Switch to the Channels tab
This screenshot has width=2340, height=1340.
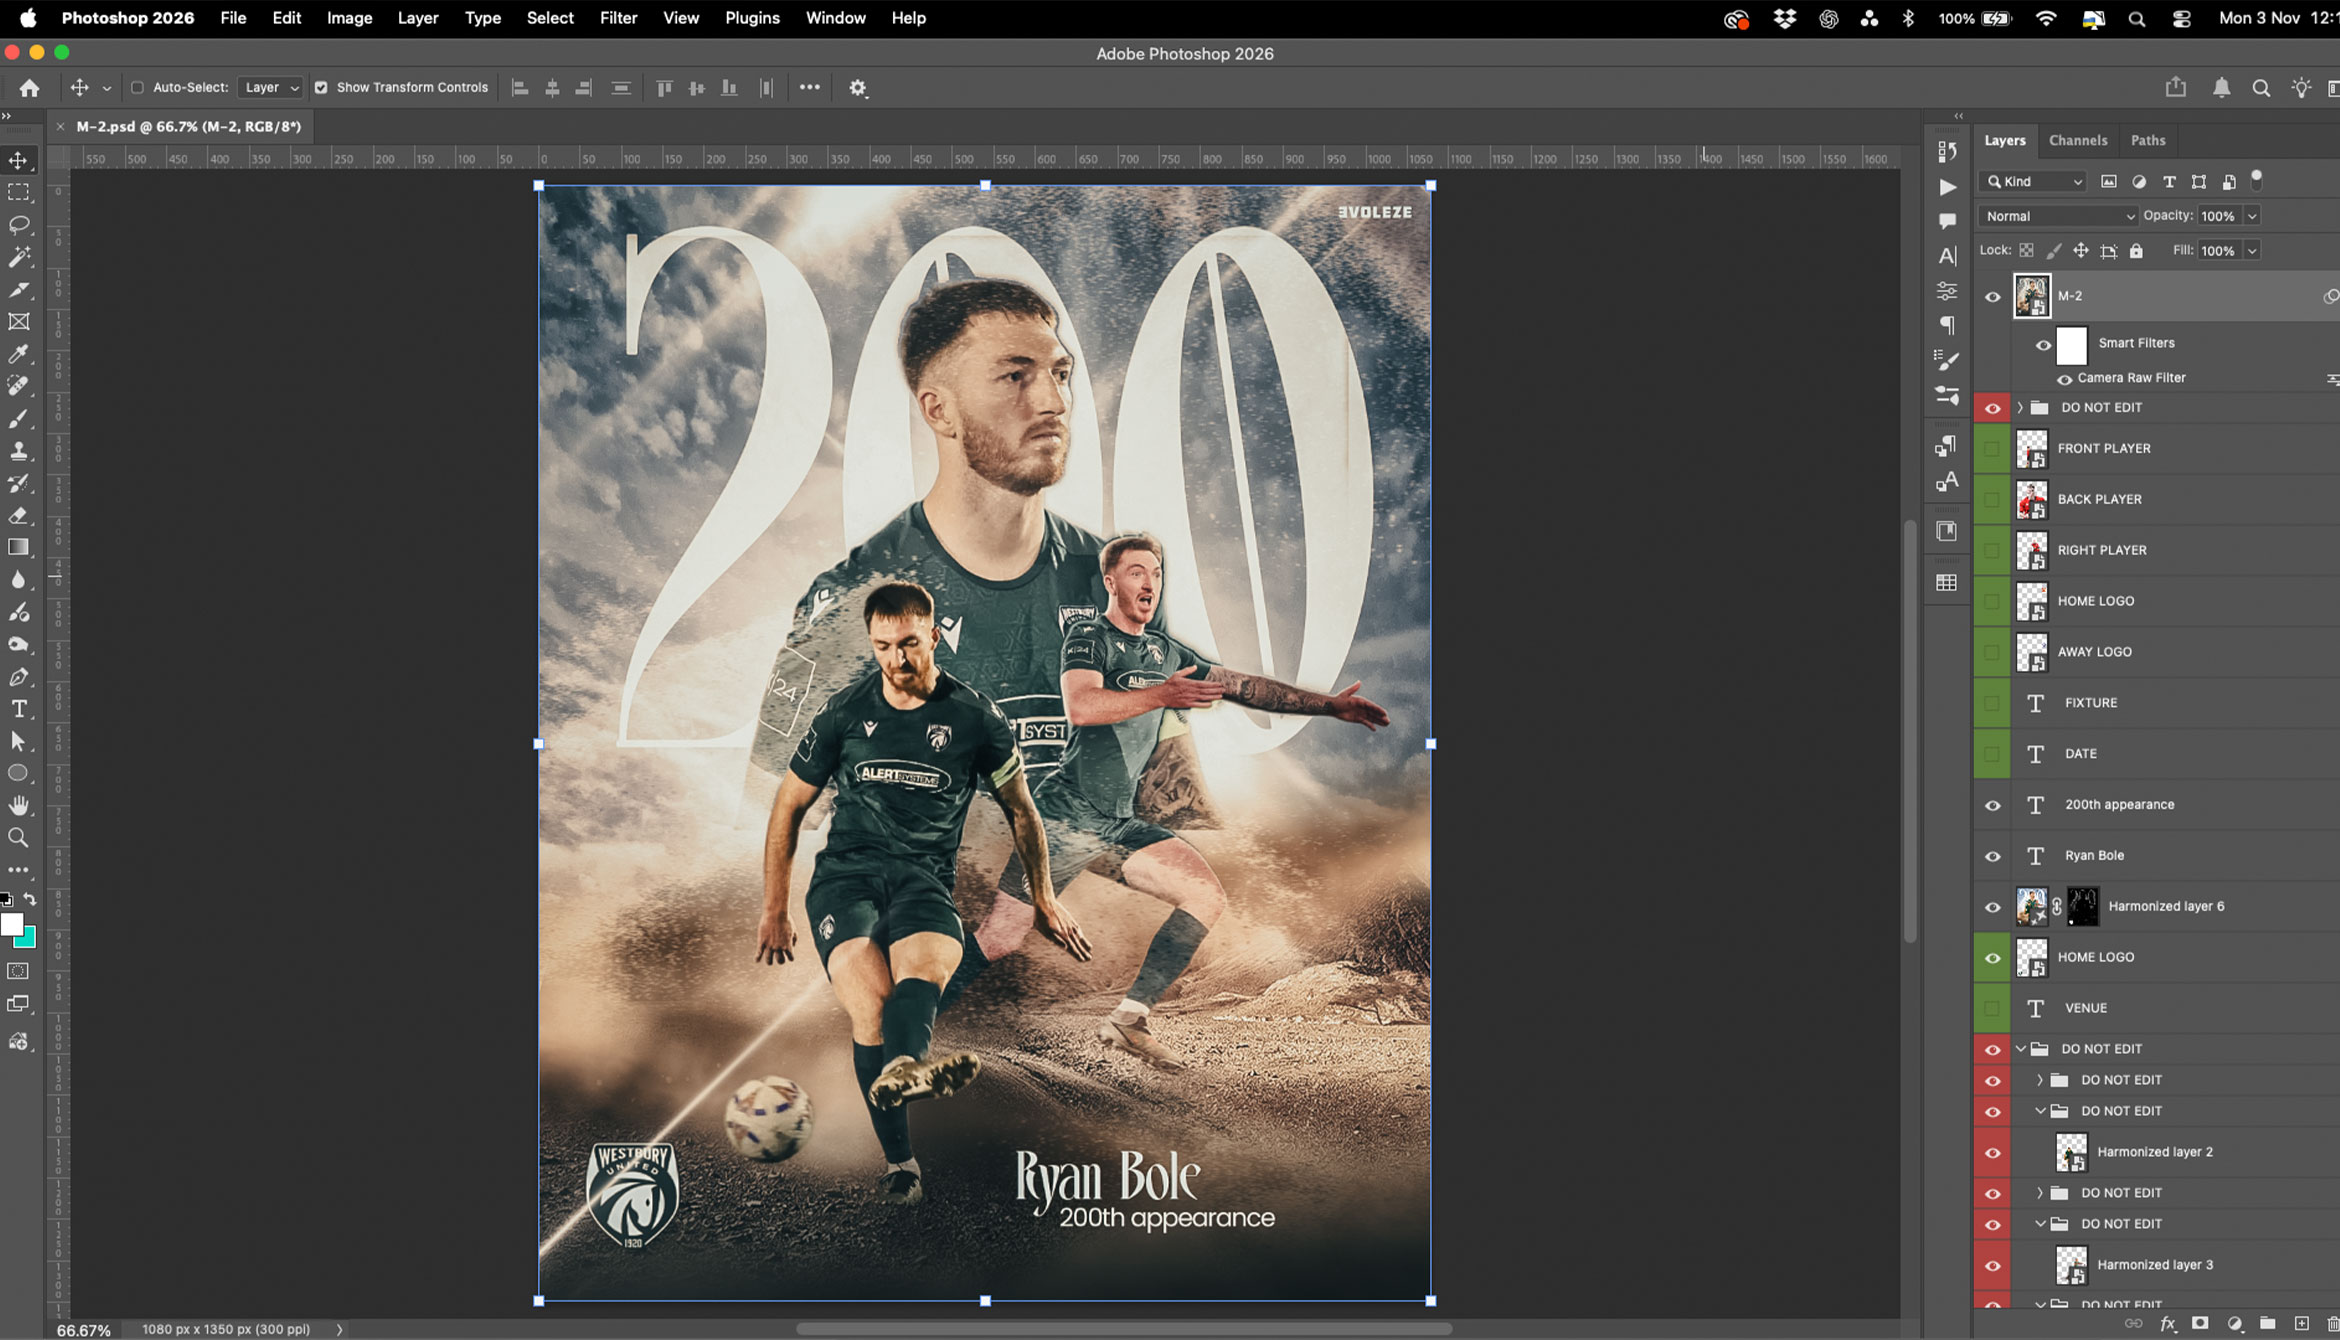pyautogui.click(x=2077, y=140)
